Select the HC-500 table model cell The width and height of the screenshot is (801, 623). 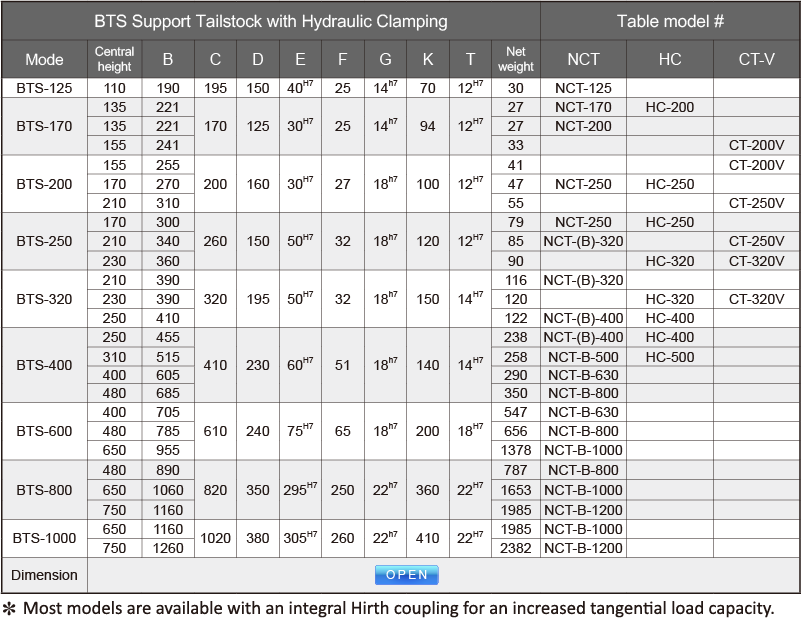tap(670, 357)
